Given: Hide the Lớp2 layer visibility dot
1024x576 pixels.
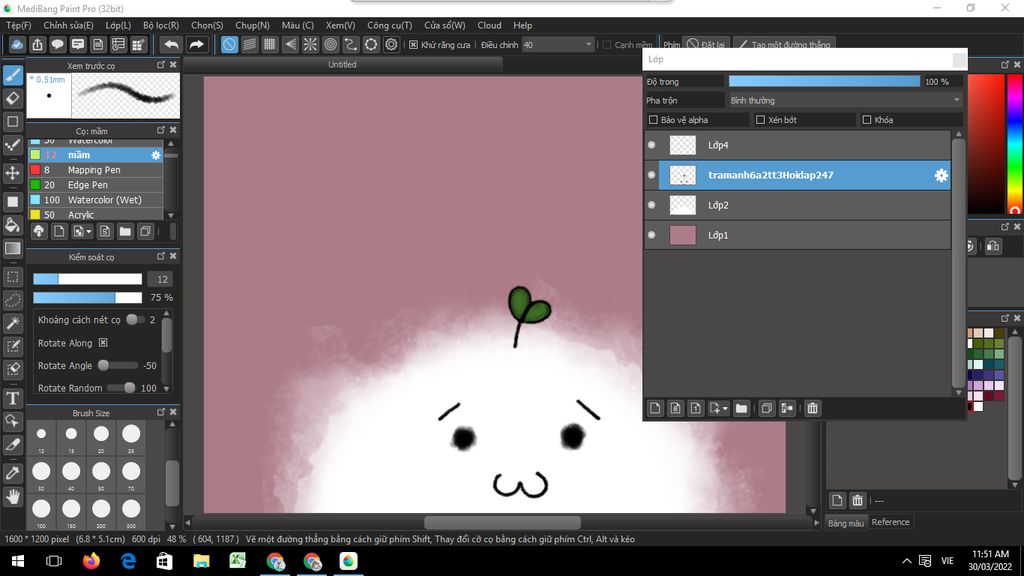Looking at the screenshot, I should 651,205.
